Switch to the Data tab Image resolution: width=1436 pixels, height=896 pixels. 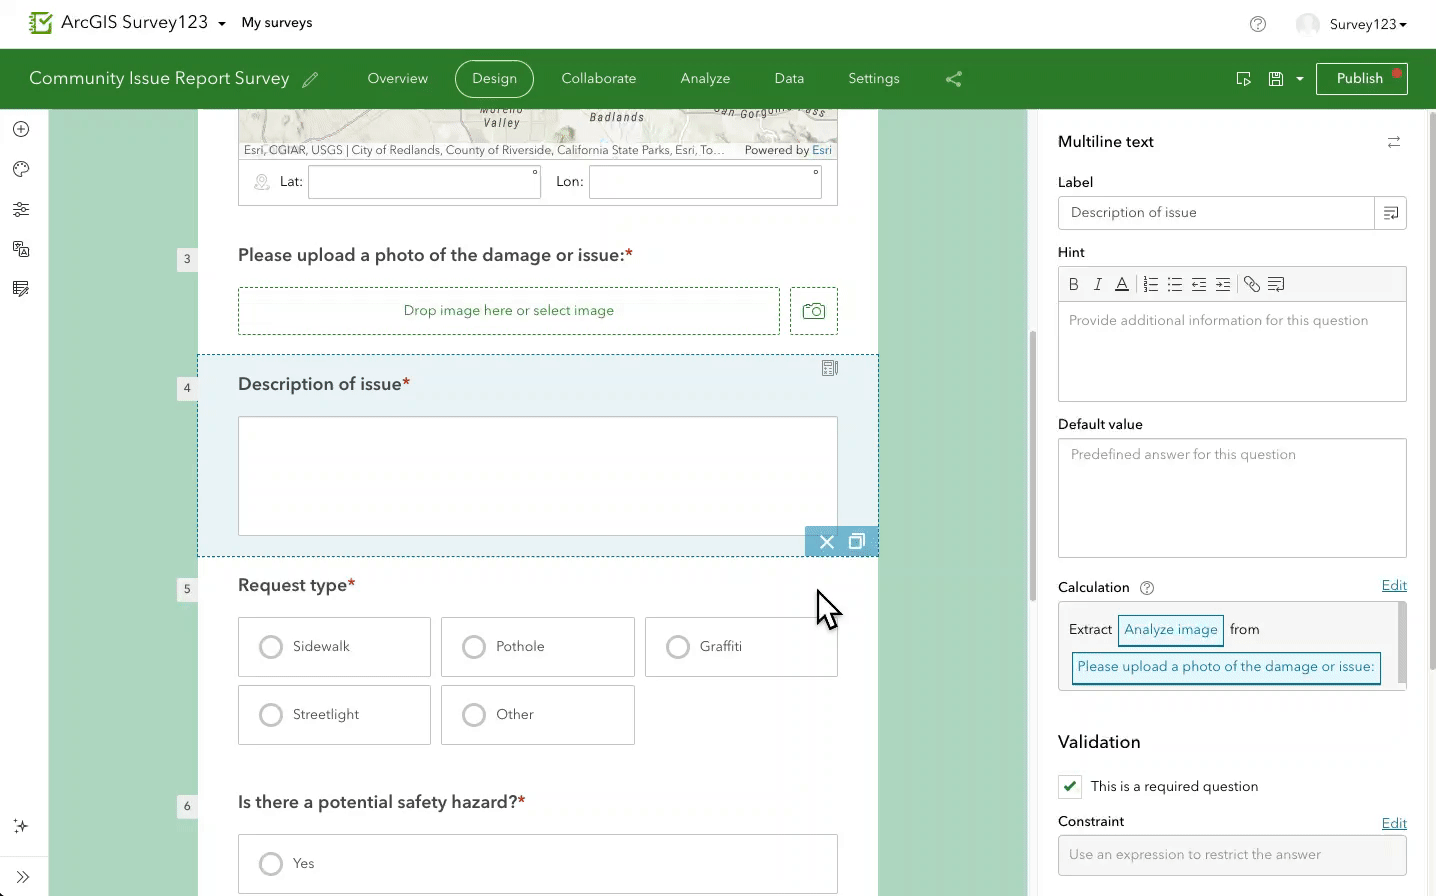click(788, 78)
